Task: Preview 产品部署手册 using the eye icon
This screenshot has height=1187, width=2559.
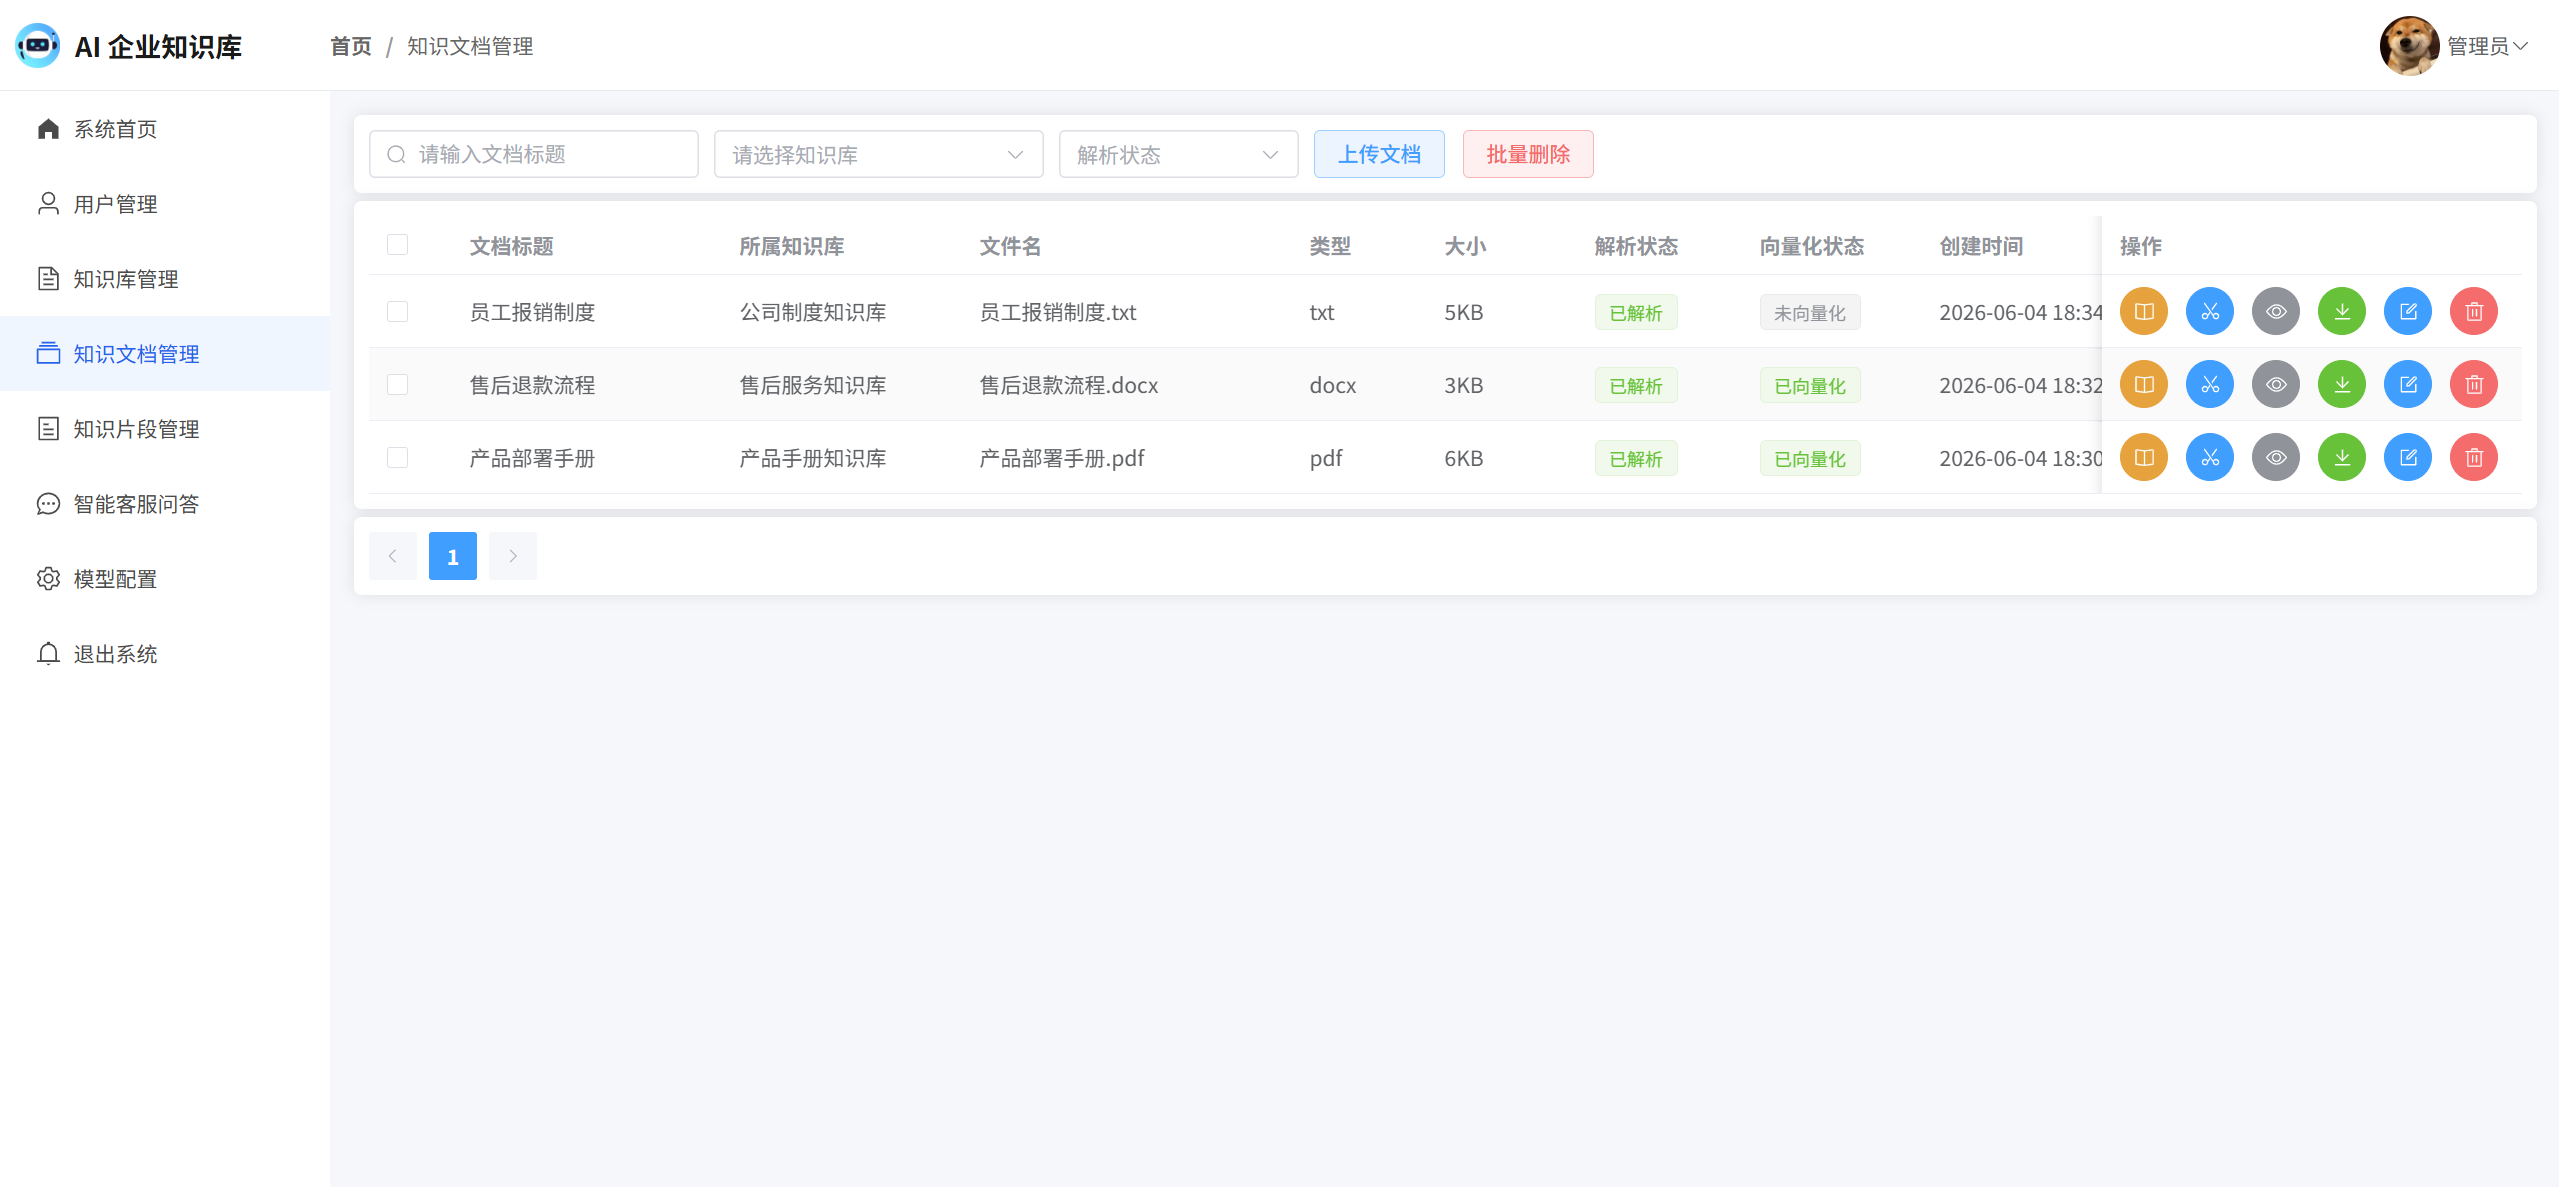Action: pyautogui.click(x=2275, y=458)
